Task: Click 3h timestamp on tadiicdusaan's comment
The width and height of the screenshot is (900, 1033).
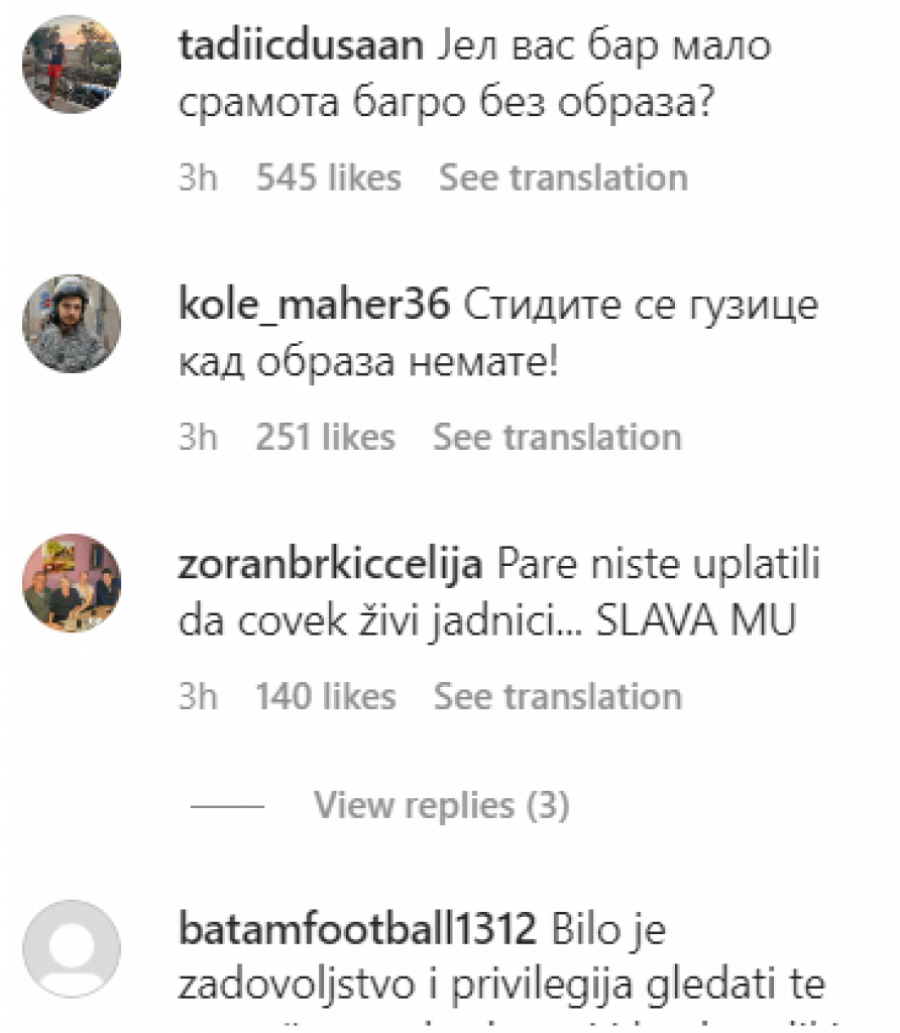Action: pyautogui.click(x=198, y=178)
